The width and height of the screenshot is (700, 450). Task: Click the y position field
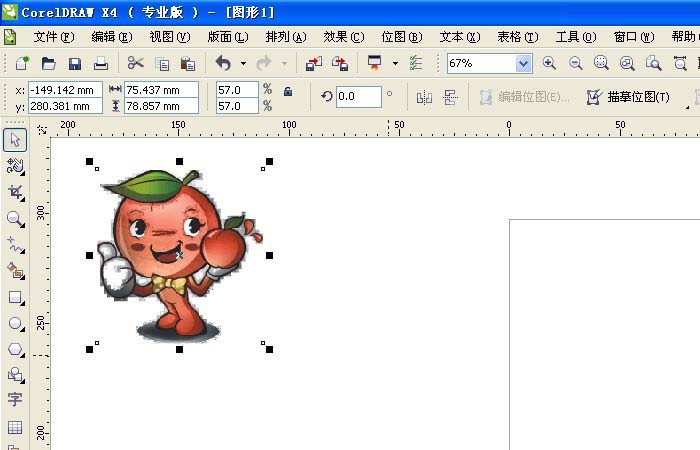[65, 106]
